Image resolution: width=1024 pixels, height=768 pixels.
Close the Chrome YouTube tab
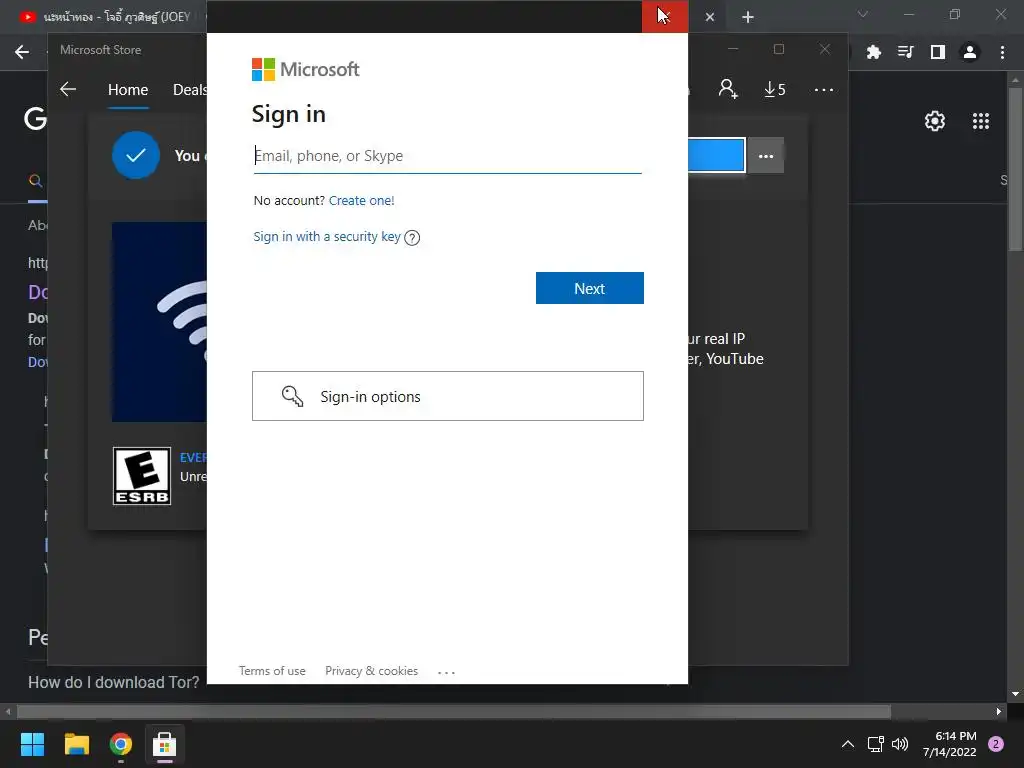point(710,17)
